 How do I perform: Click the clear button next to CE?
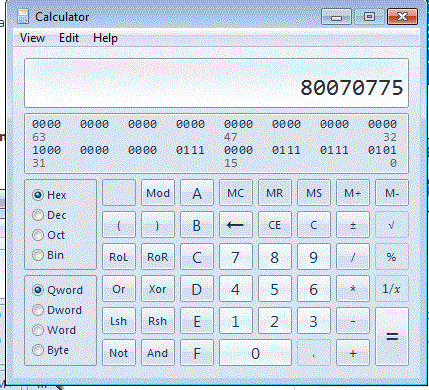[x=314, y=225]
